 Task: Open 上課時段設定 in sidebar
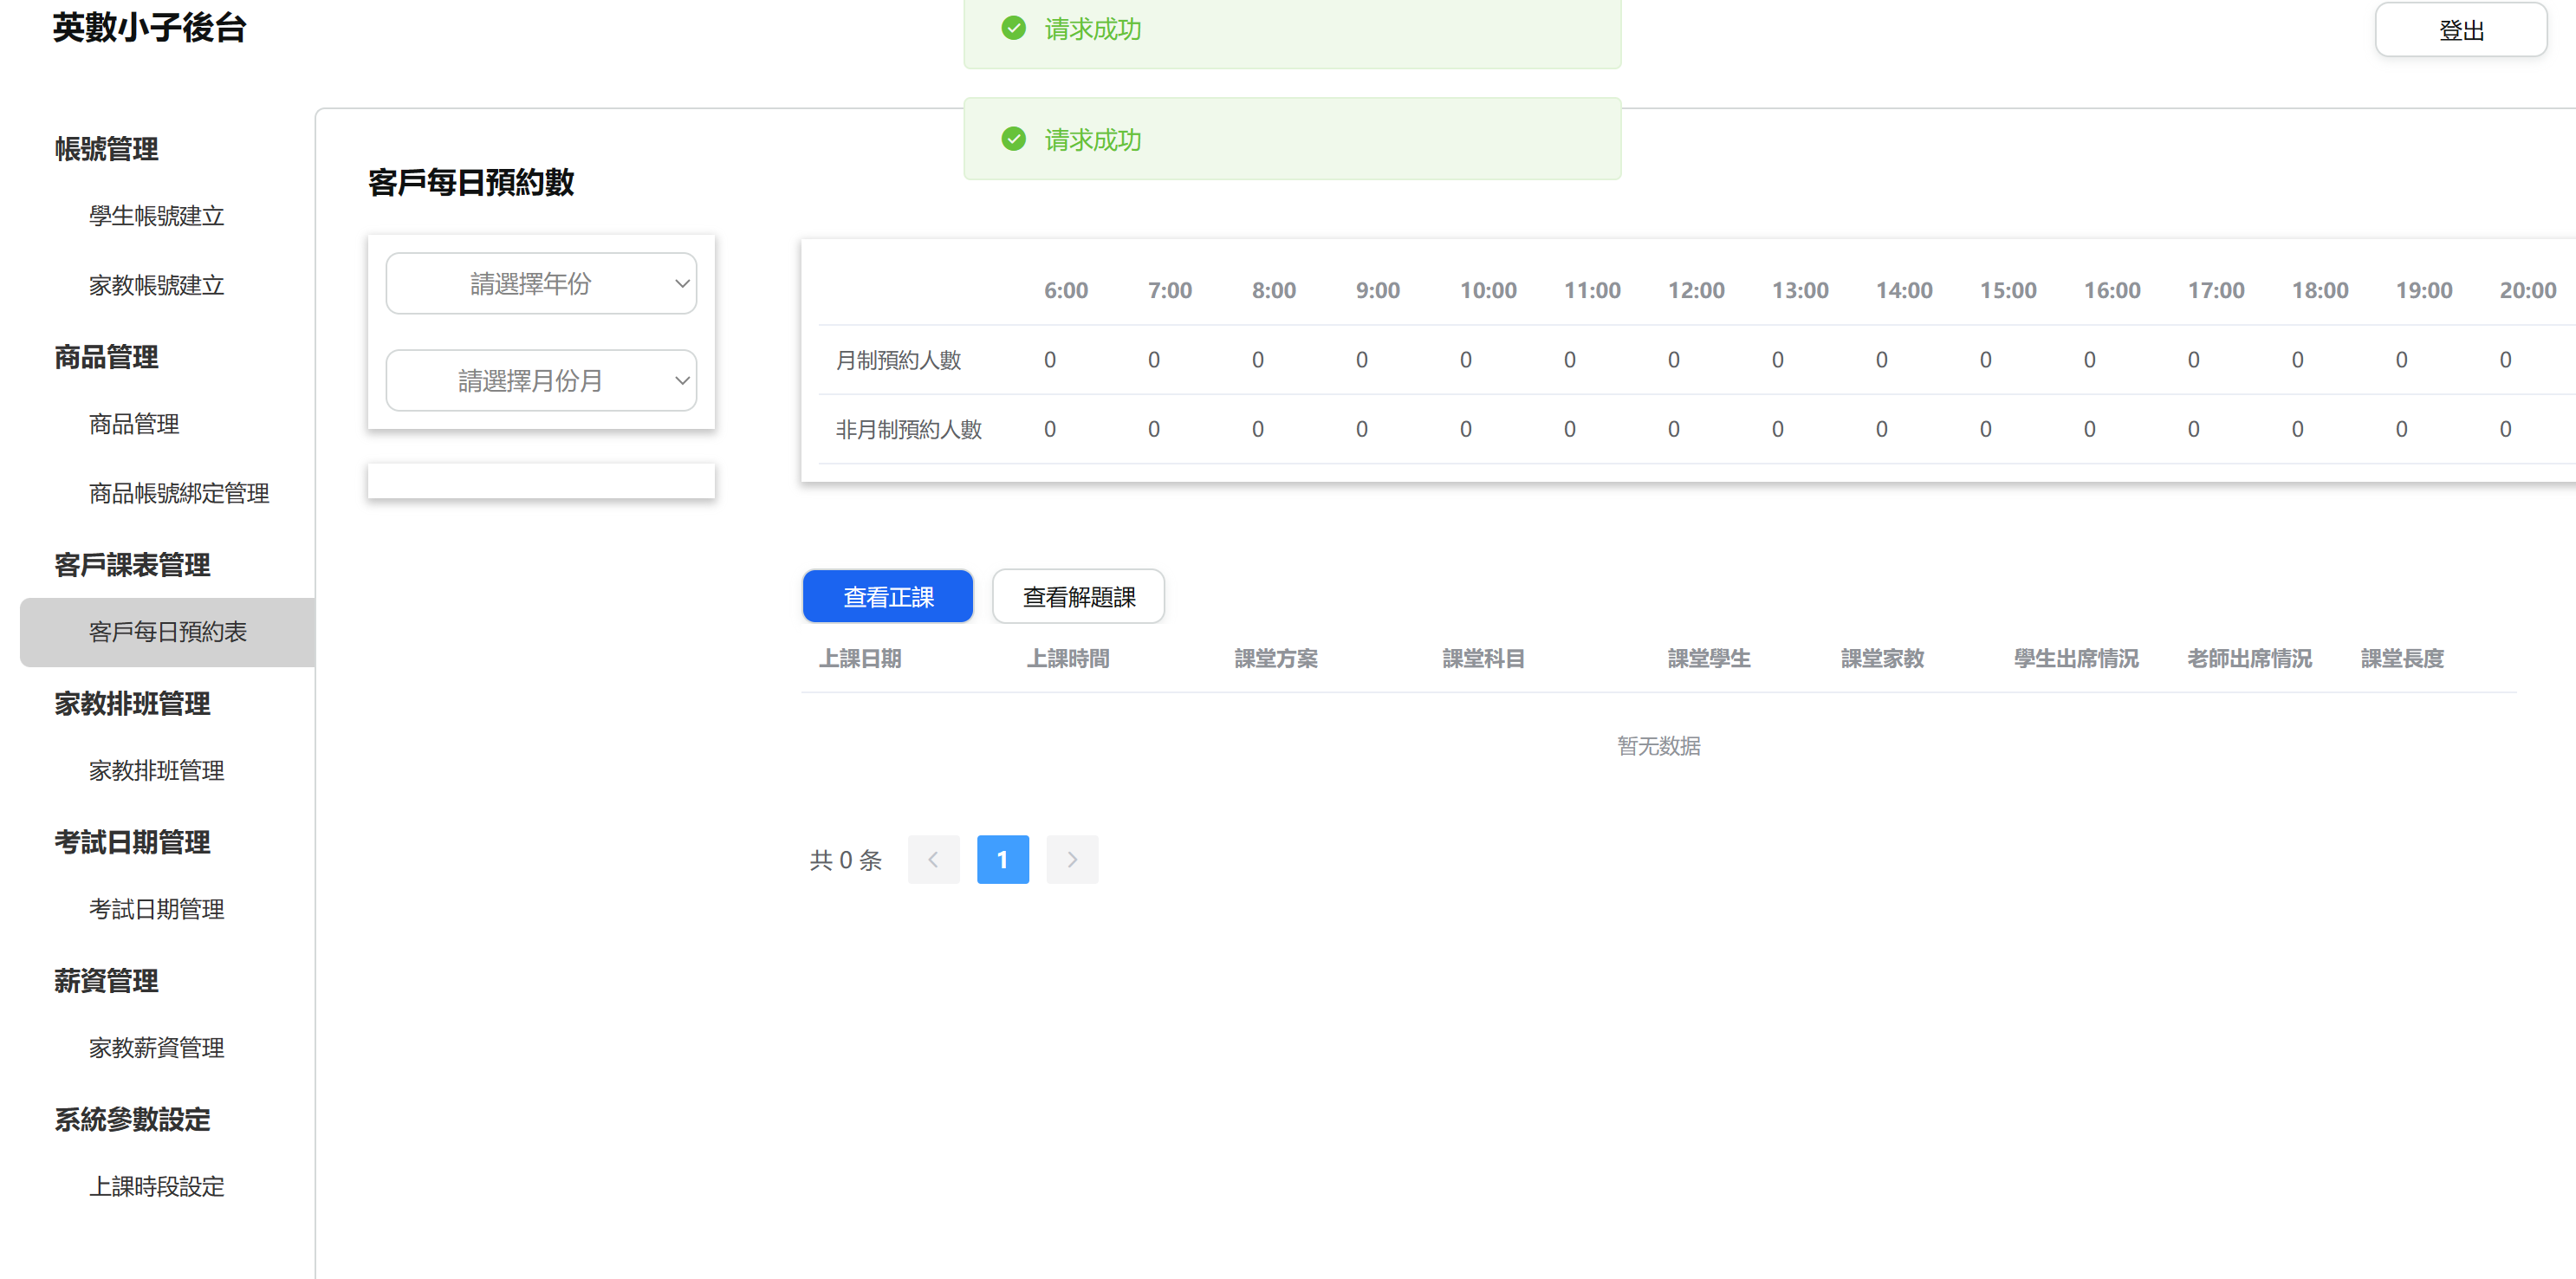click(156, 1186)
